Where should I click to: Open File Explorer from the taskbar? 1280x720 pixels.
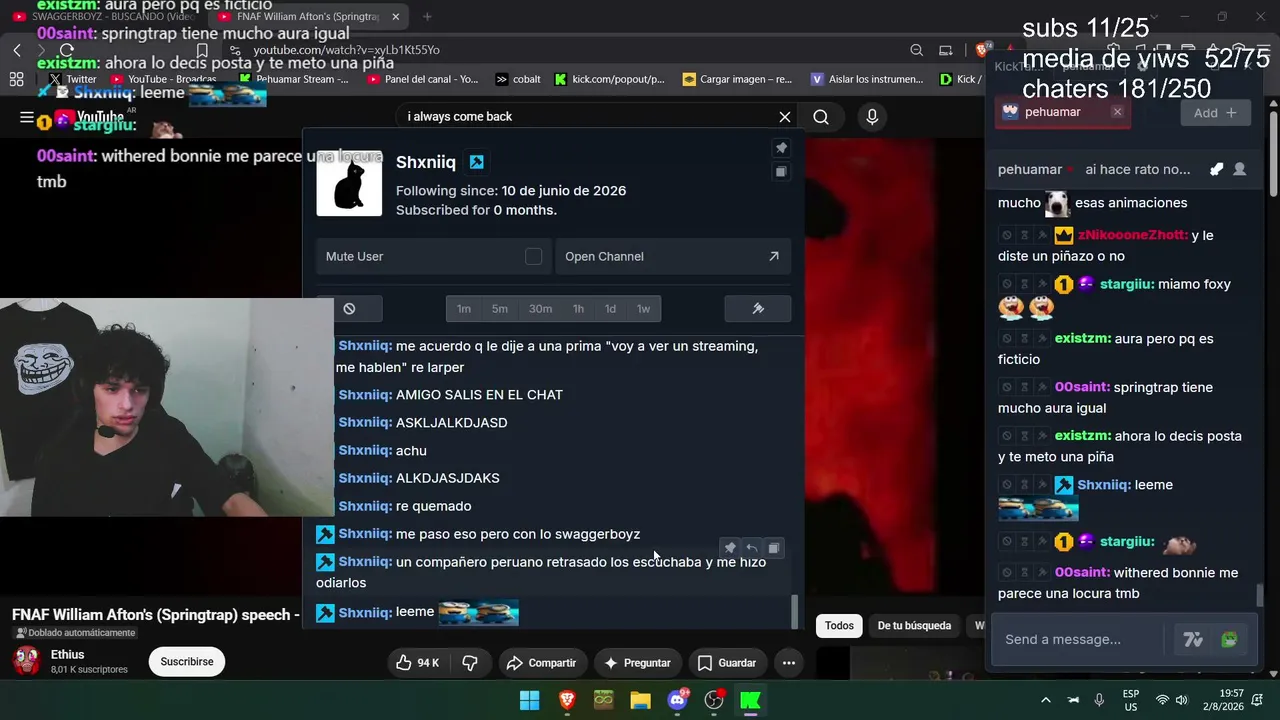[640, 700]
